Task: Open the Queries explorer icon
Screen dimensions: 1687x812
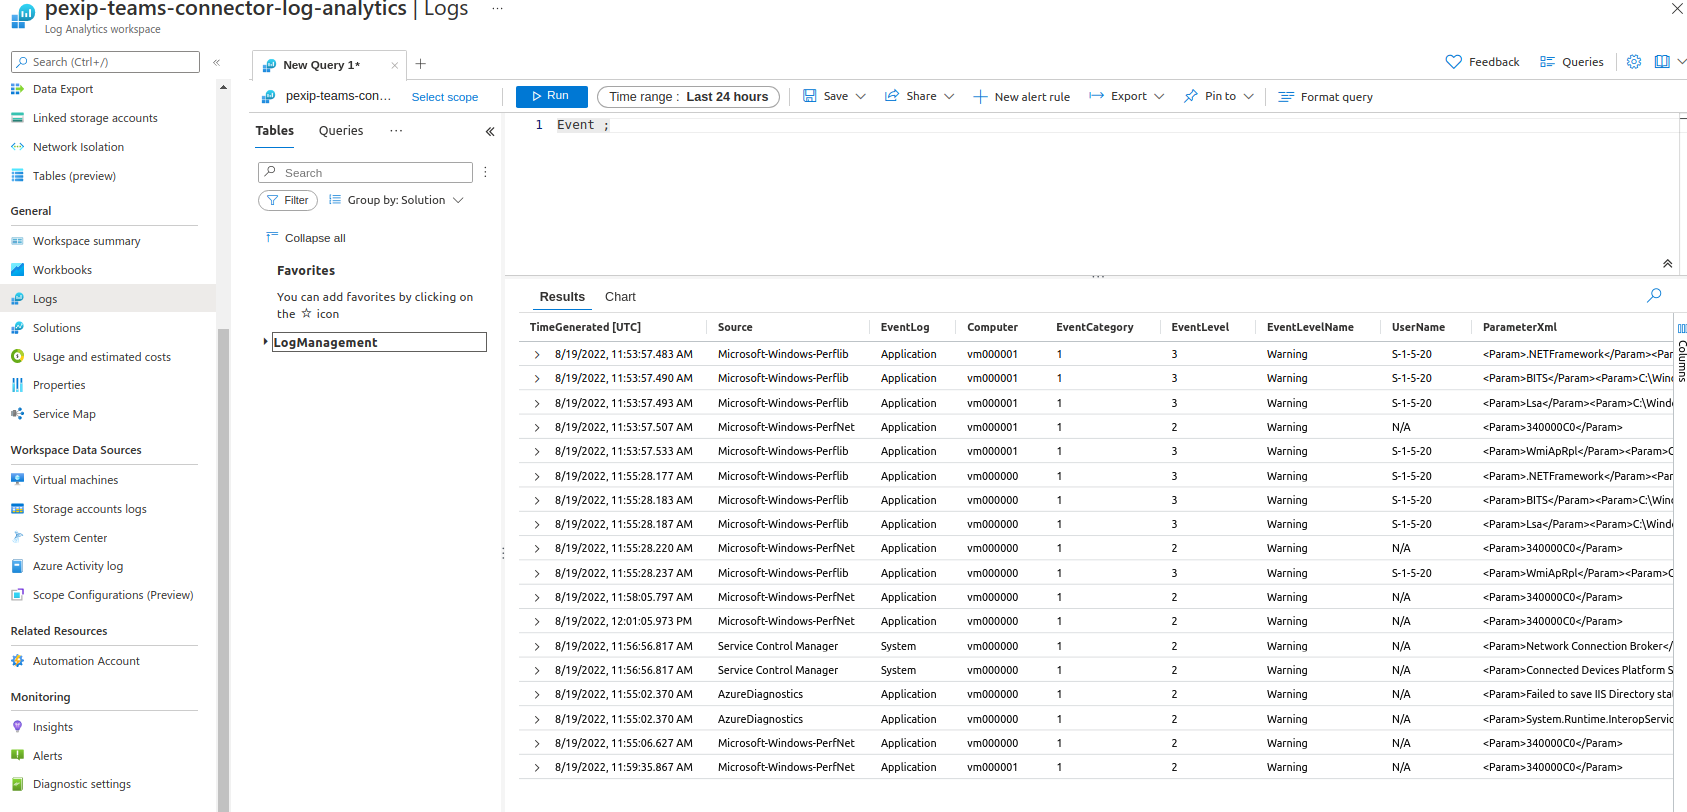Action: click(1547, 62)
